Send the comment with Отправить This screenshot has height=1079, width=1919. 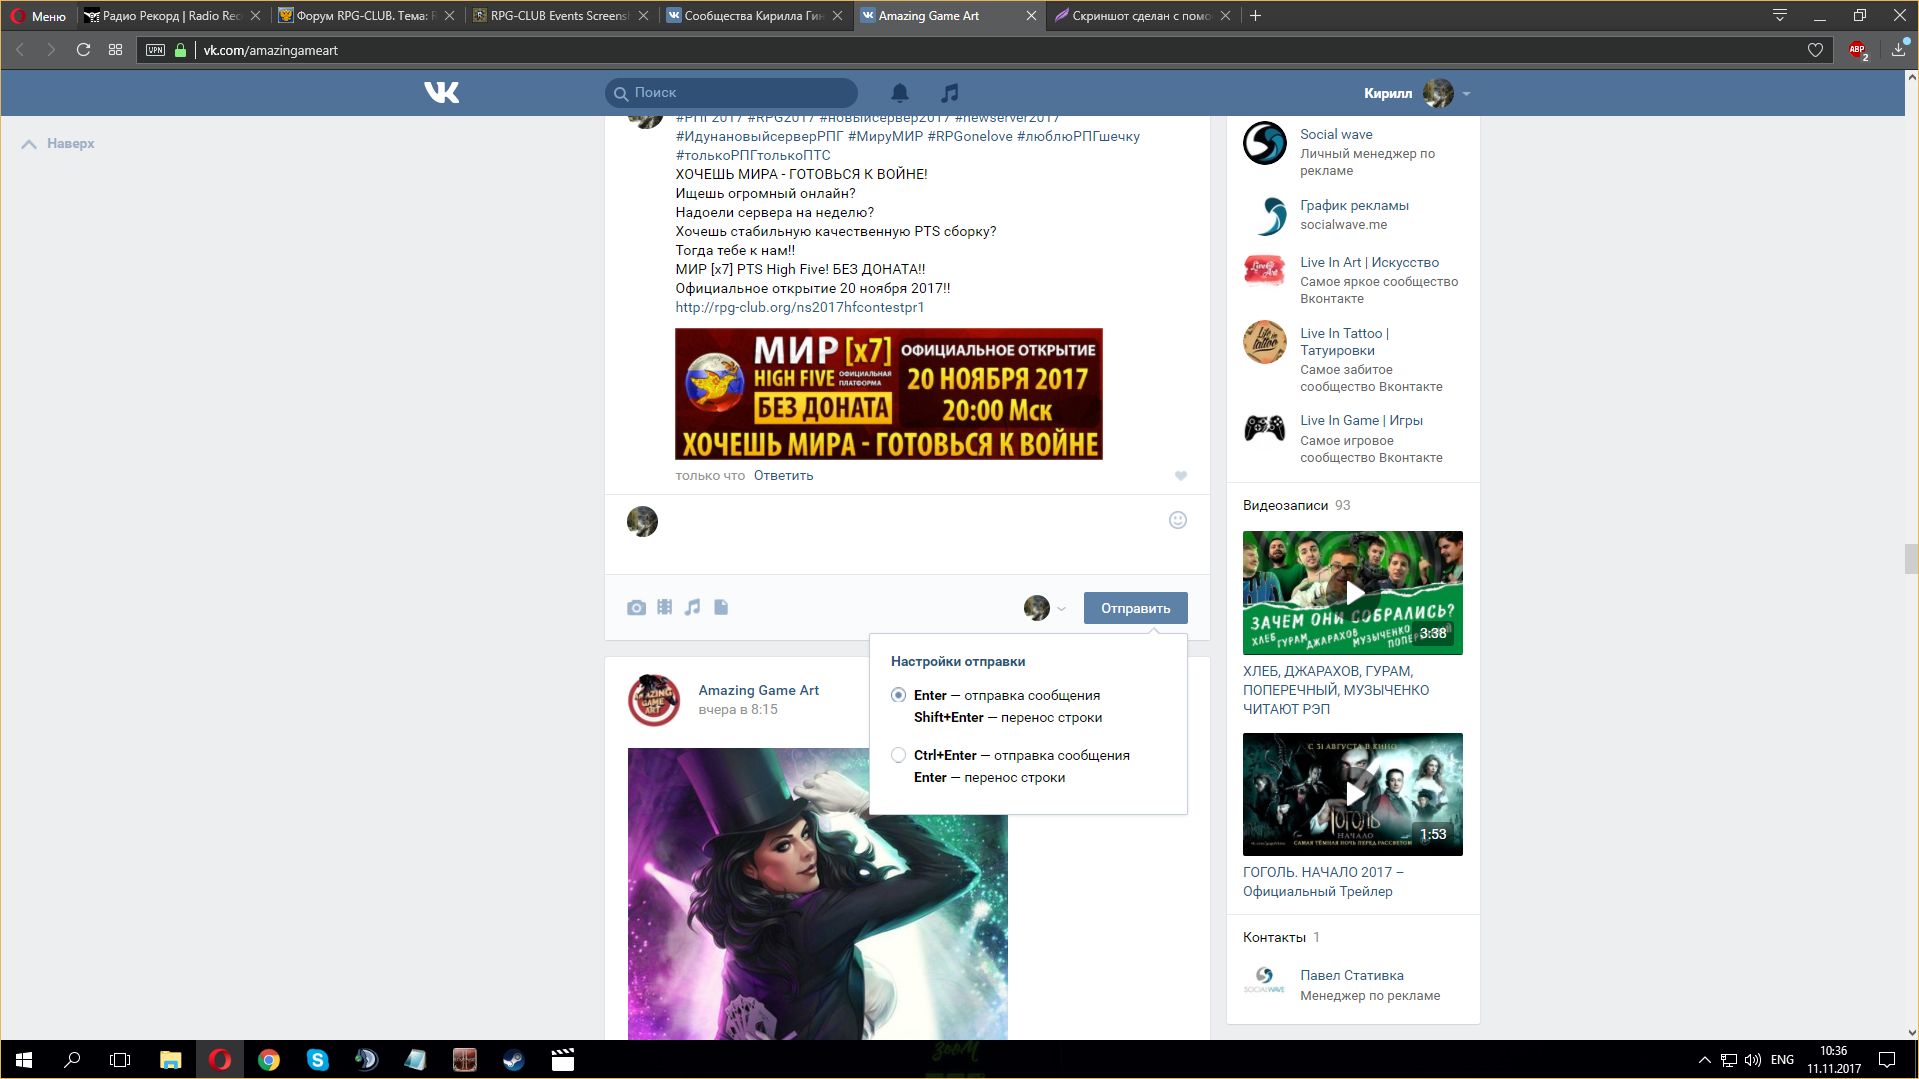(x=1135, y=608)
